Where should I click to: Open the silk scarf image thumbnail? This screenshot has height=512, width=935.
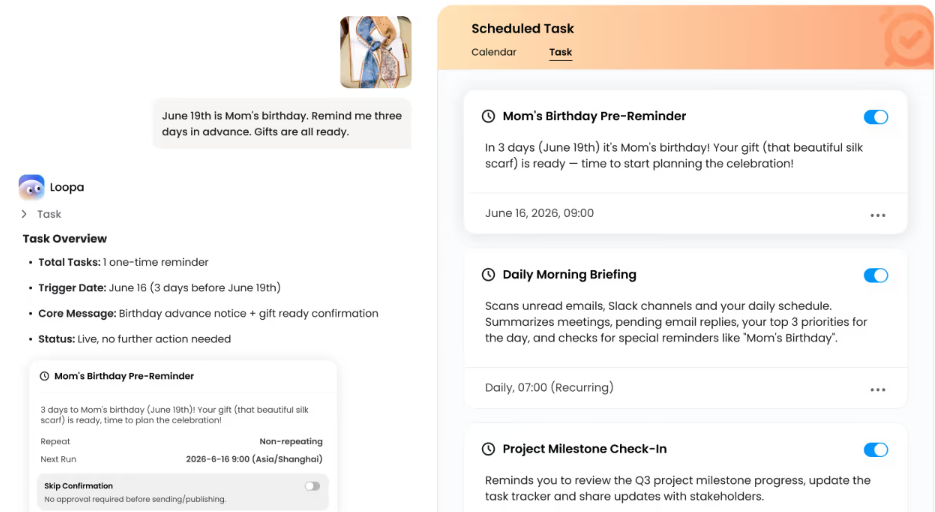376,52
